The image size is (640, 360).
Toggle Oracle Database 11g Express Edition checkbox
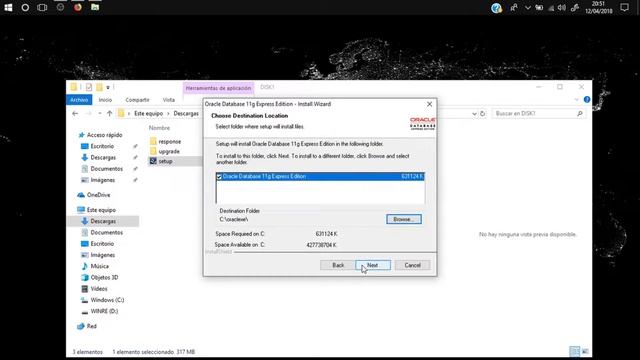(x=219, y=177)
